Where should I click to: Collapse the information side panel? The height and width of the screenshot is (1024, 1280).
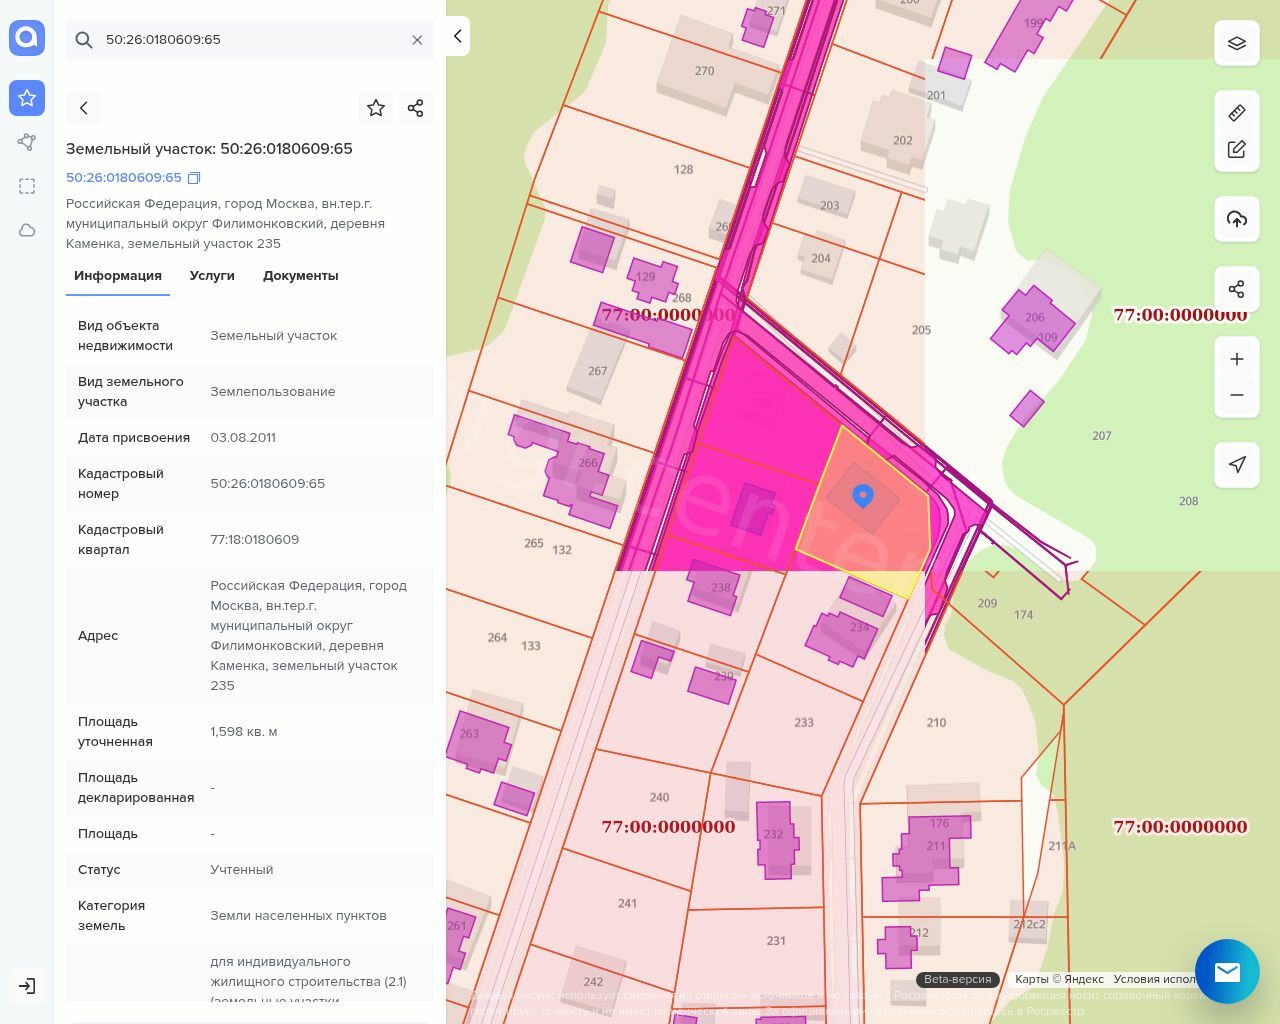point(458,36)
